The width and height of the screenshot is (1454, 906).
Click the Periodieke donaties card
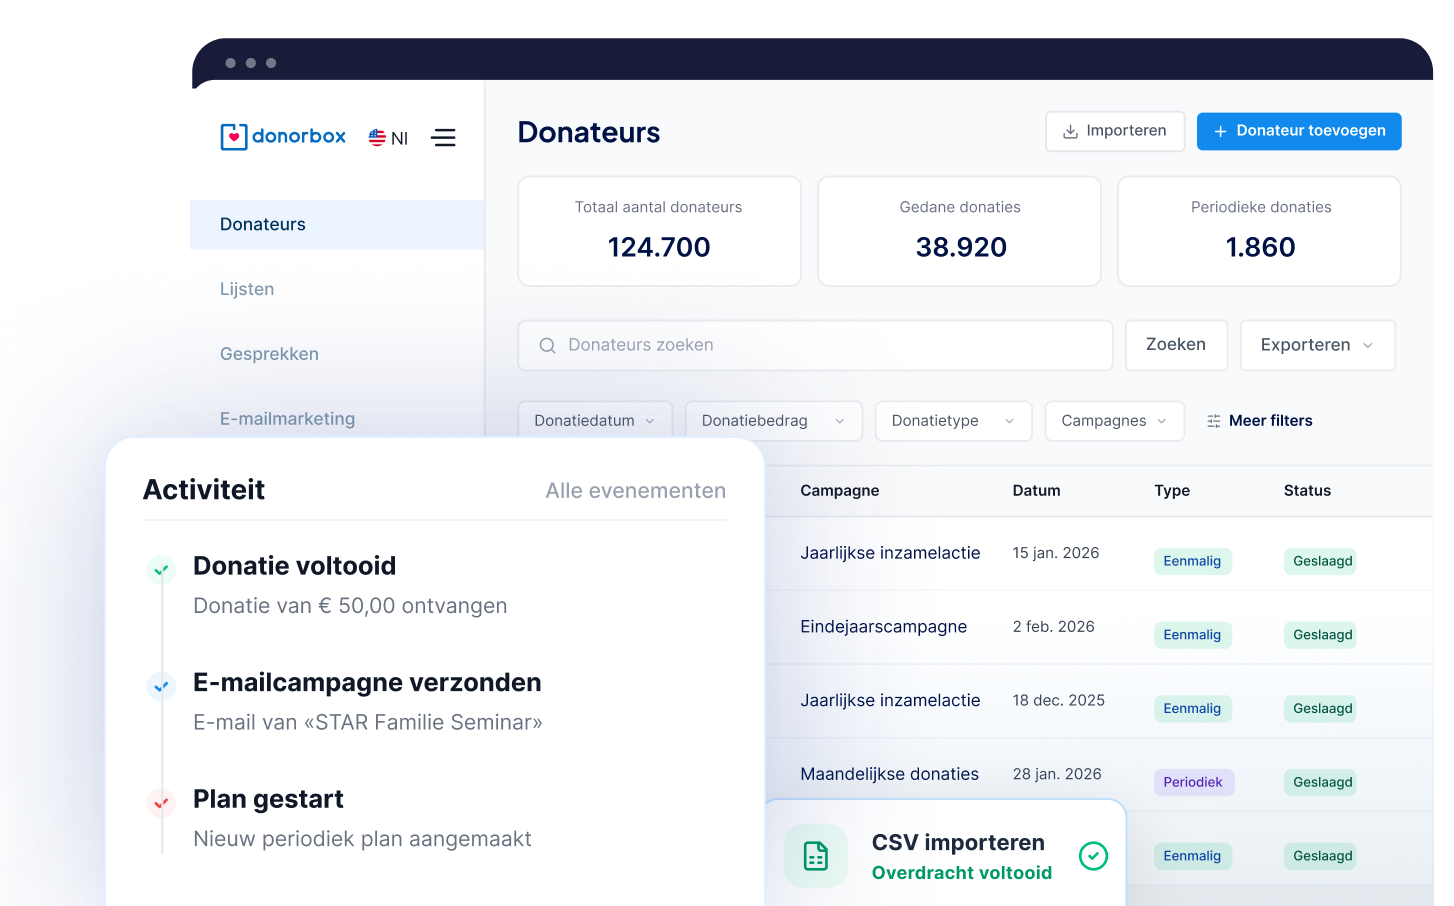(1259, 231)
